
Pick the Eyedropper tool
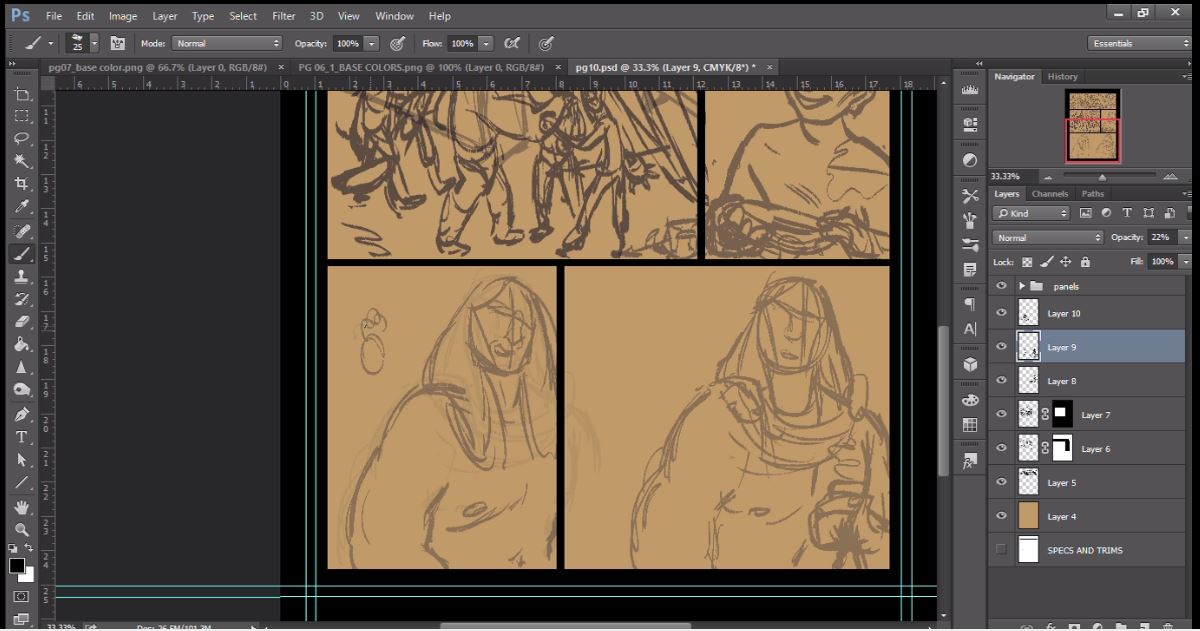click(x=22, y=207)
